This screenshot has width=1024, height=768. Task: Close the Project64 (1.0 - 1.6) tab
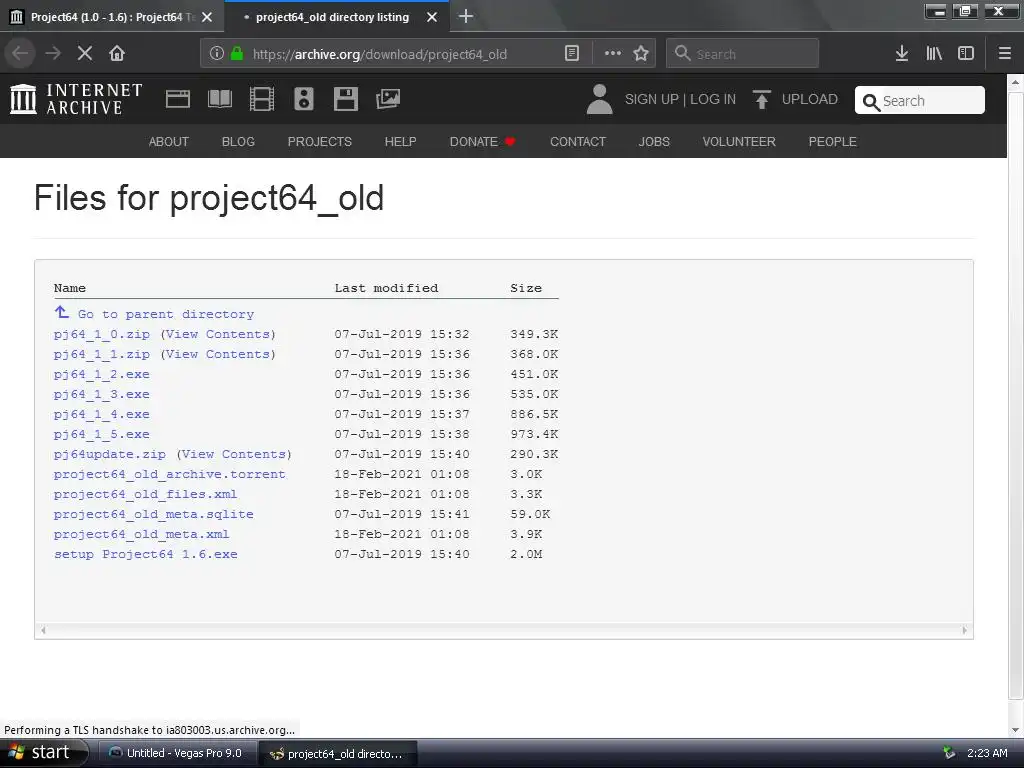click(207, 17)
